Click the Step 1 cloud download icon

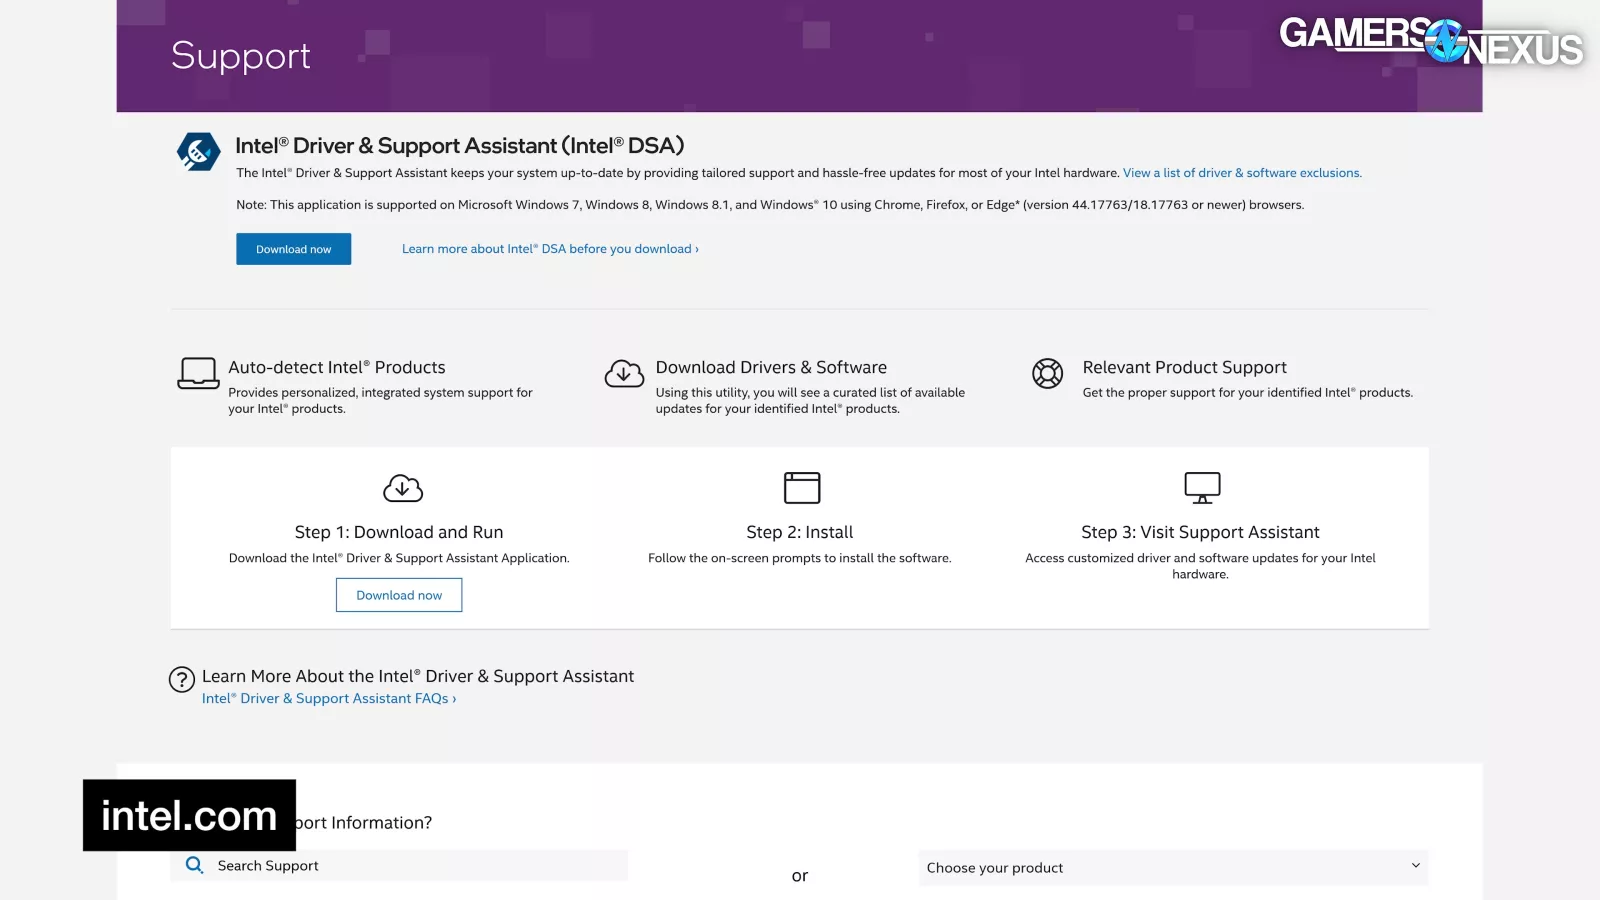[x=403, y=488]
